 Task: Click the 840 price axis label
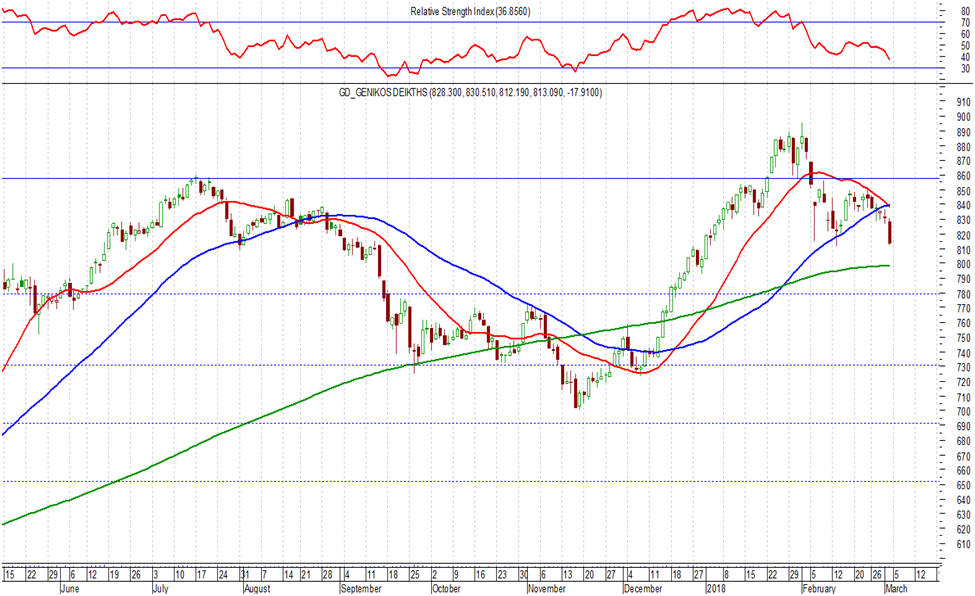coord(963,205)
